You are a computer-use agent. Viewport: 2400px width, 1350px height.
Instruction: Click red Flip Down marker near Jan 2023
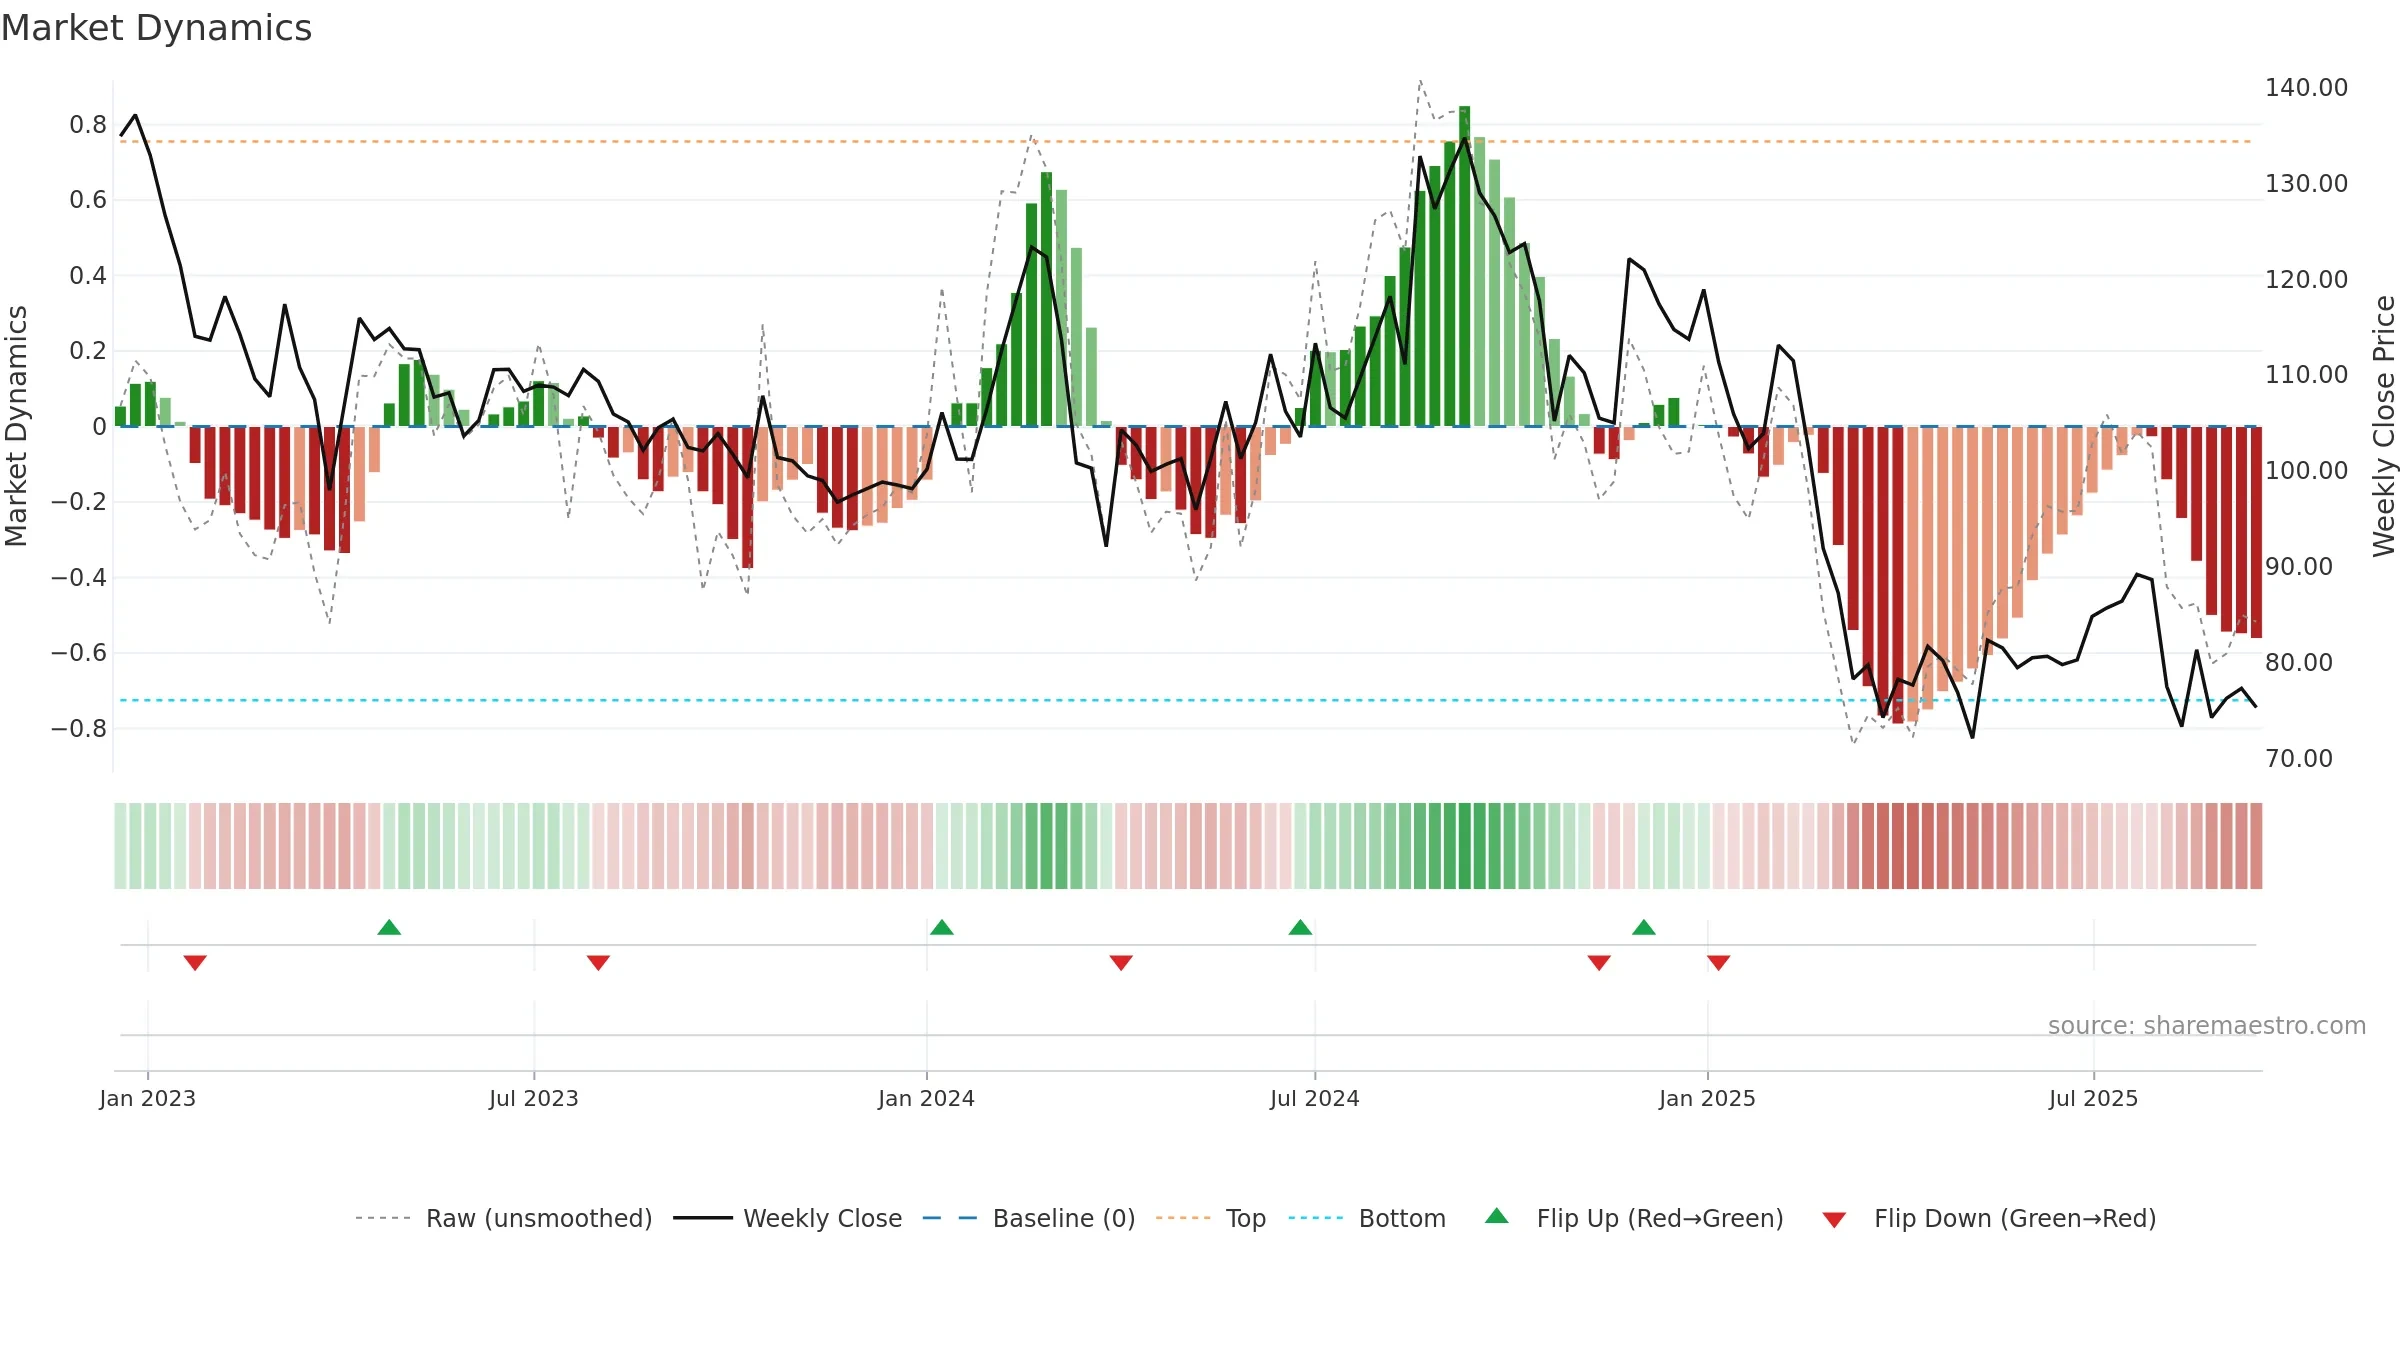click(195, 962)
